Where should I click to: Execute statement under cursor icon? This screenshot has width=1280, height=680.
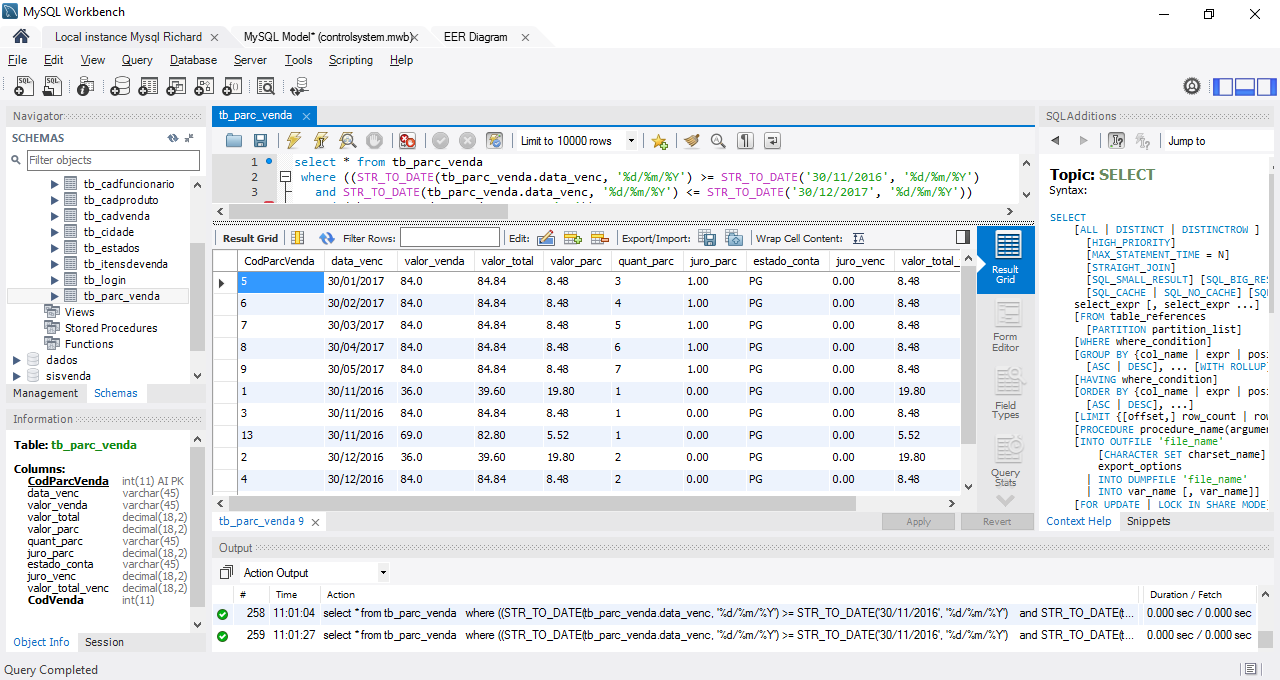(x=321, y=141)
